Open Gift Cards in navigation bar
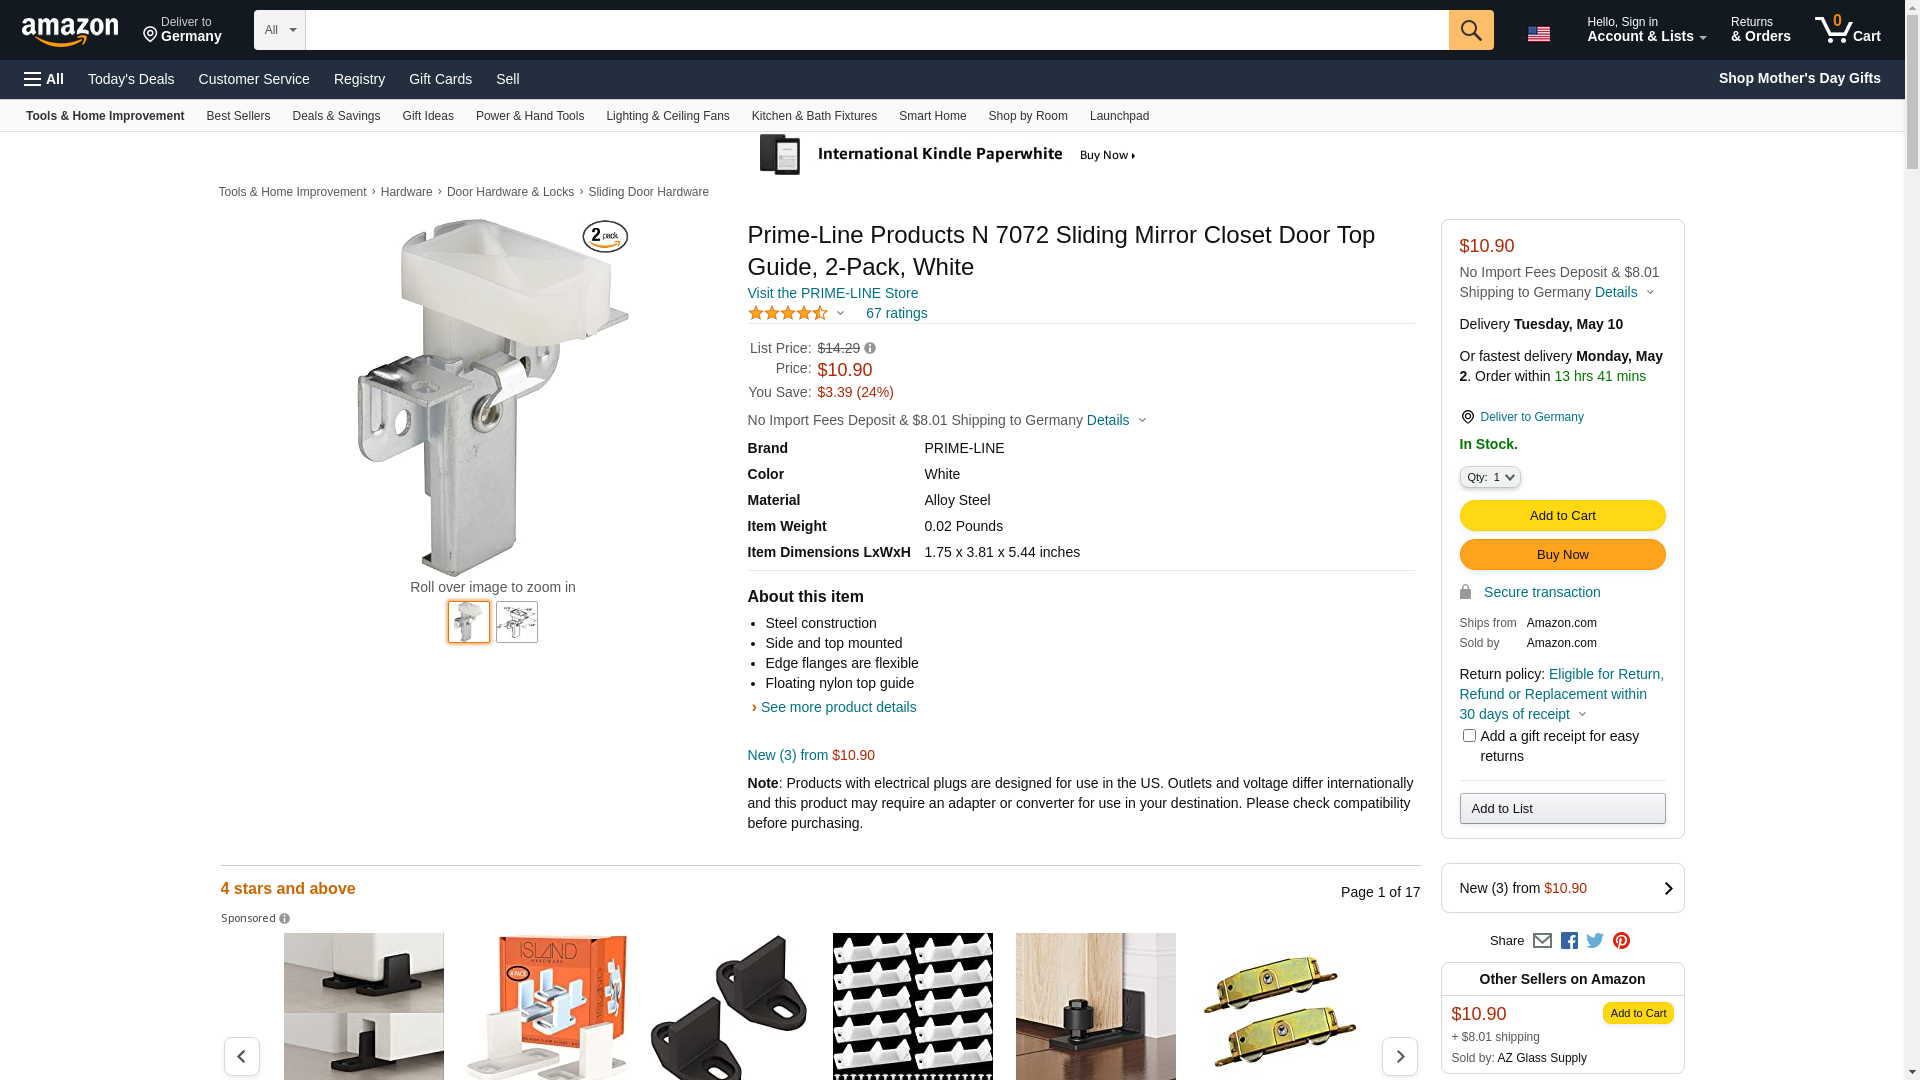 (440, 79)
